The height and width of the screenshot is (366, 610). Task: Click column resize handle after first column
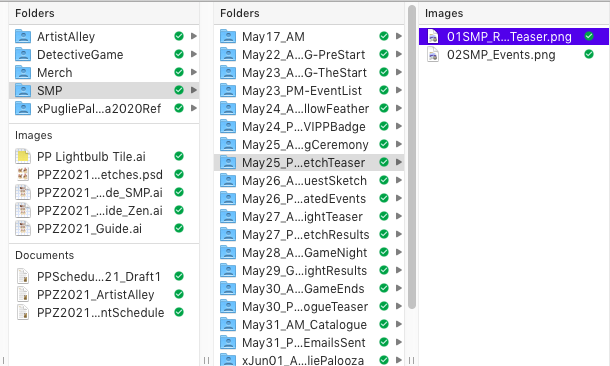point(207,361)
